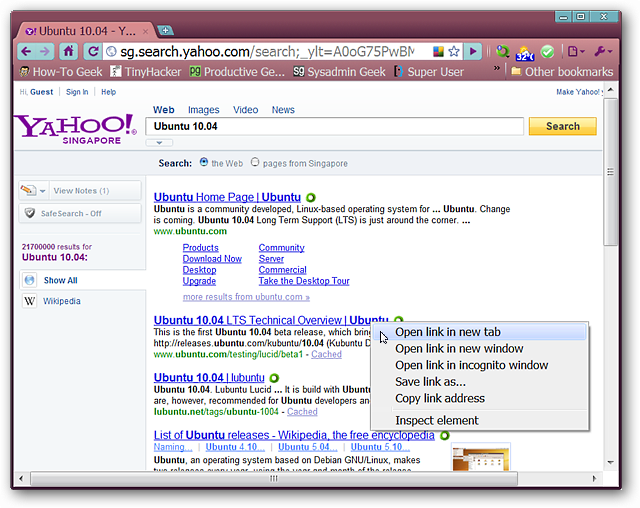Screen dimensions: 640x508
Task: Click the green circle beside Ubuntu Home Page
Action: [311, 197]
